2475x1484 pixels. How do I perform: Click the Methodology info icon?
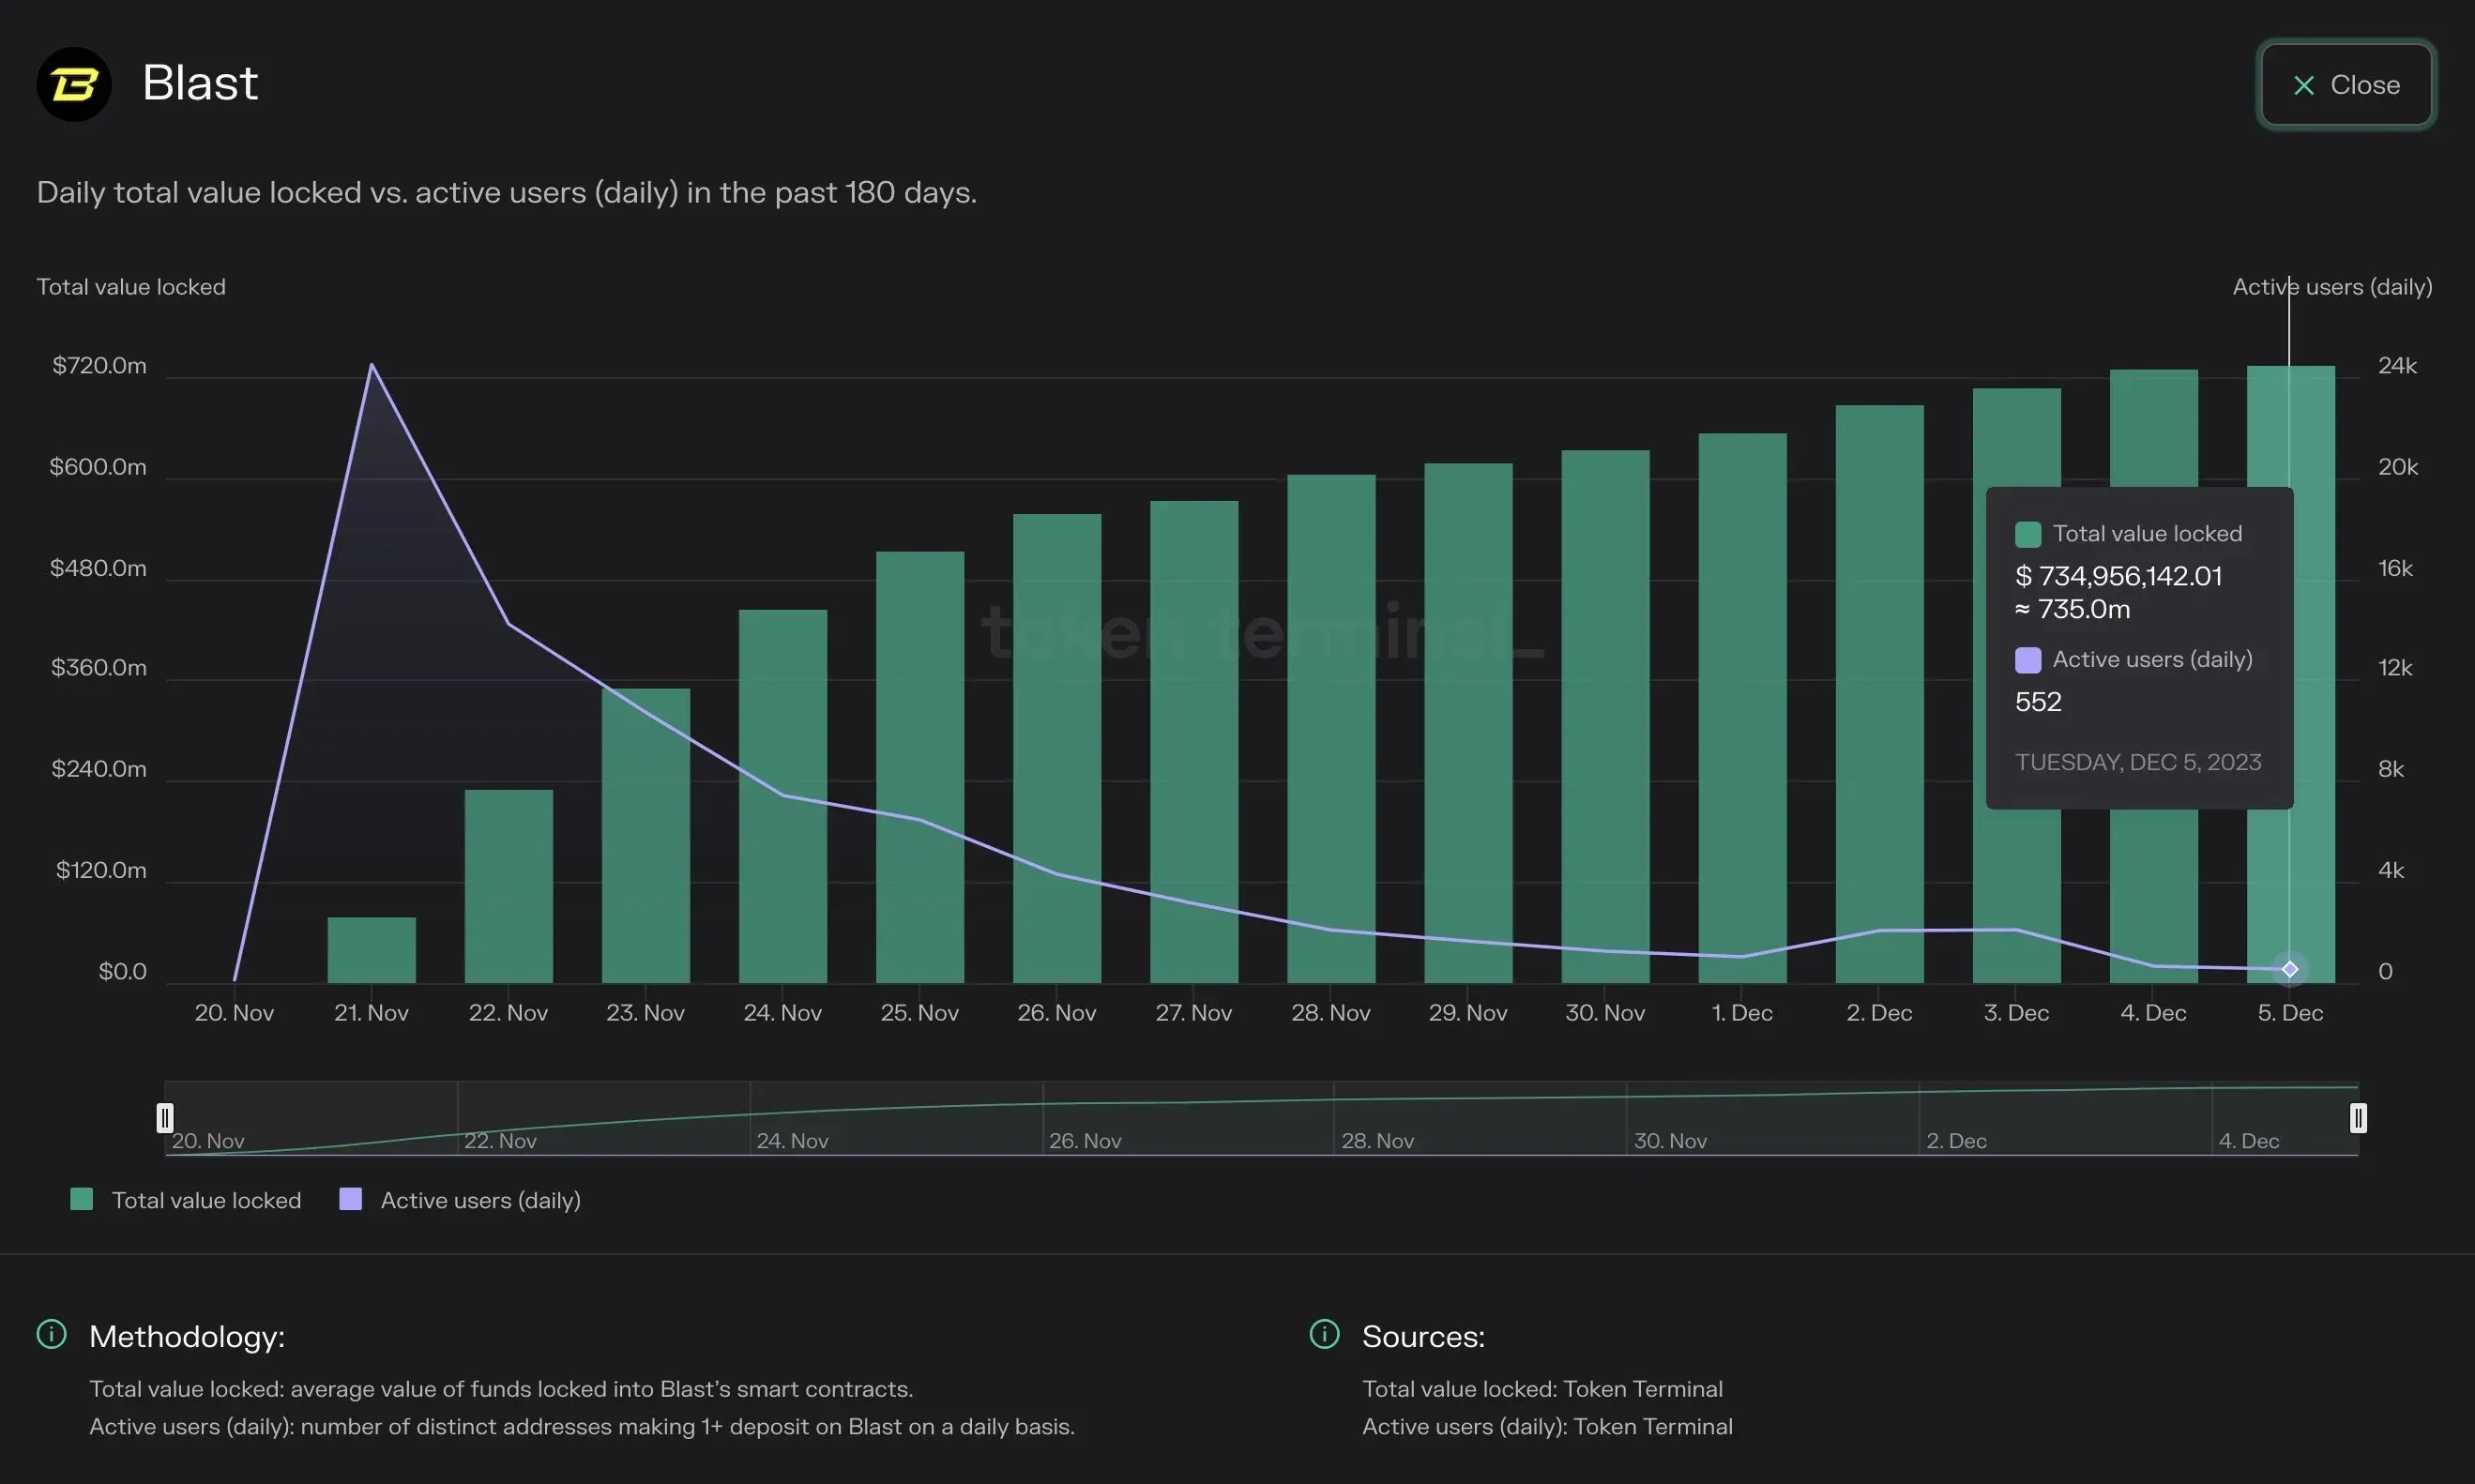click(51, 1334)
